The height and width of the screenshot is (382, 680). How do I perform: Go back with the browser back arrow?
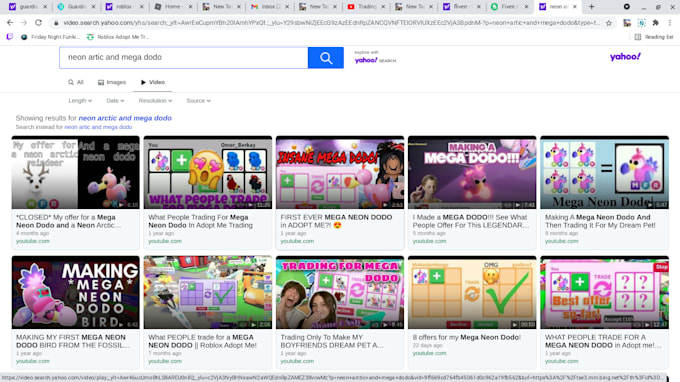tap(10, 23)
